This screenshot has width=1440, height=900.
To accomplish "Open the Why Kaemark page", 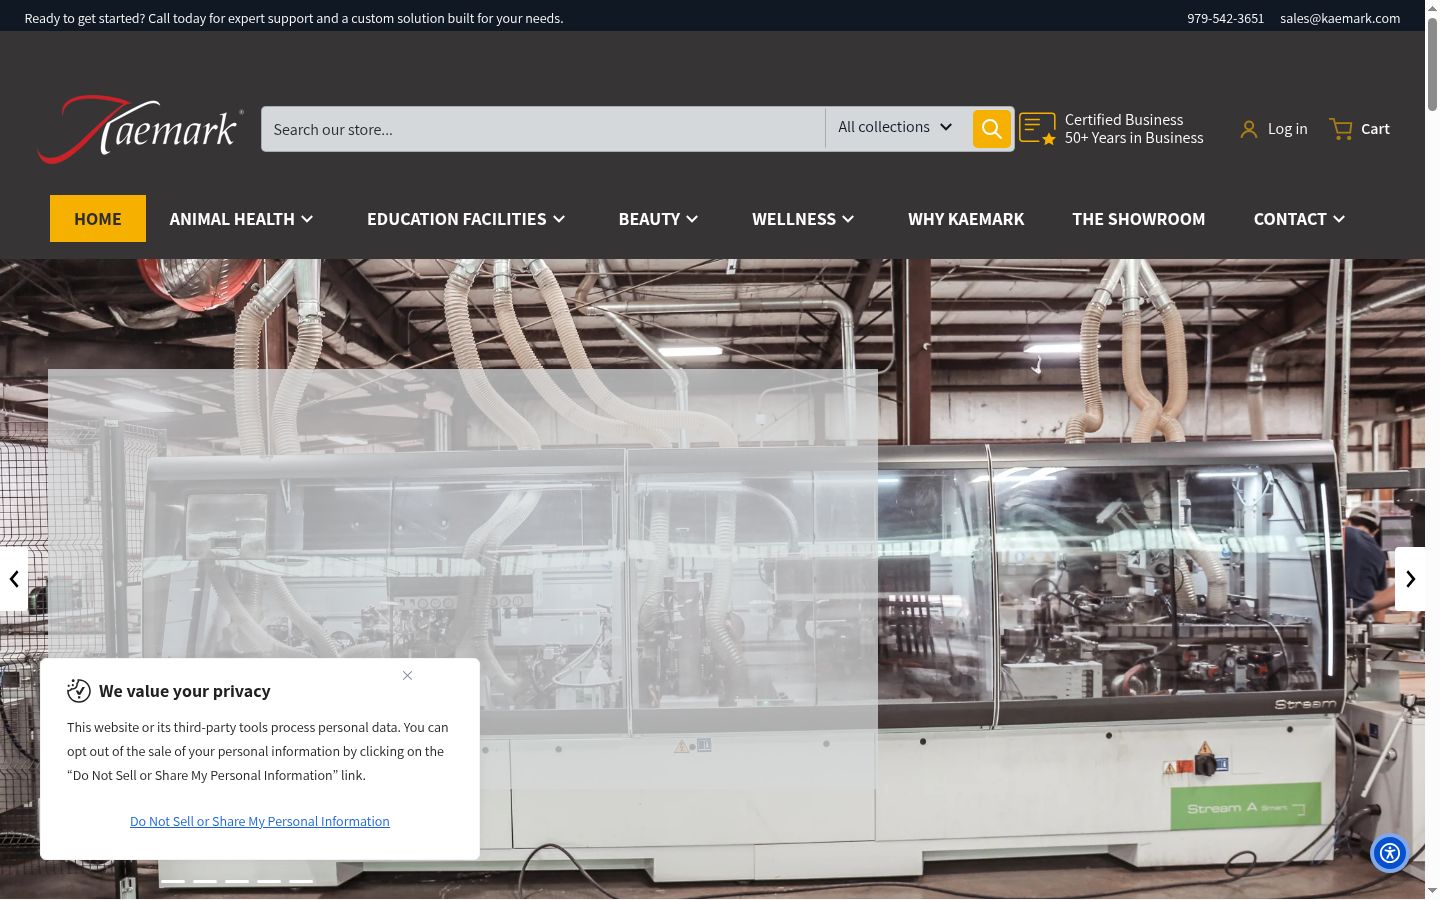I will pyautogui.click(x=966, y=219).
